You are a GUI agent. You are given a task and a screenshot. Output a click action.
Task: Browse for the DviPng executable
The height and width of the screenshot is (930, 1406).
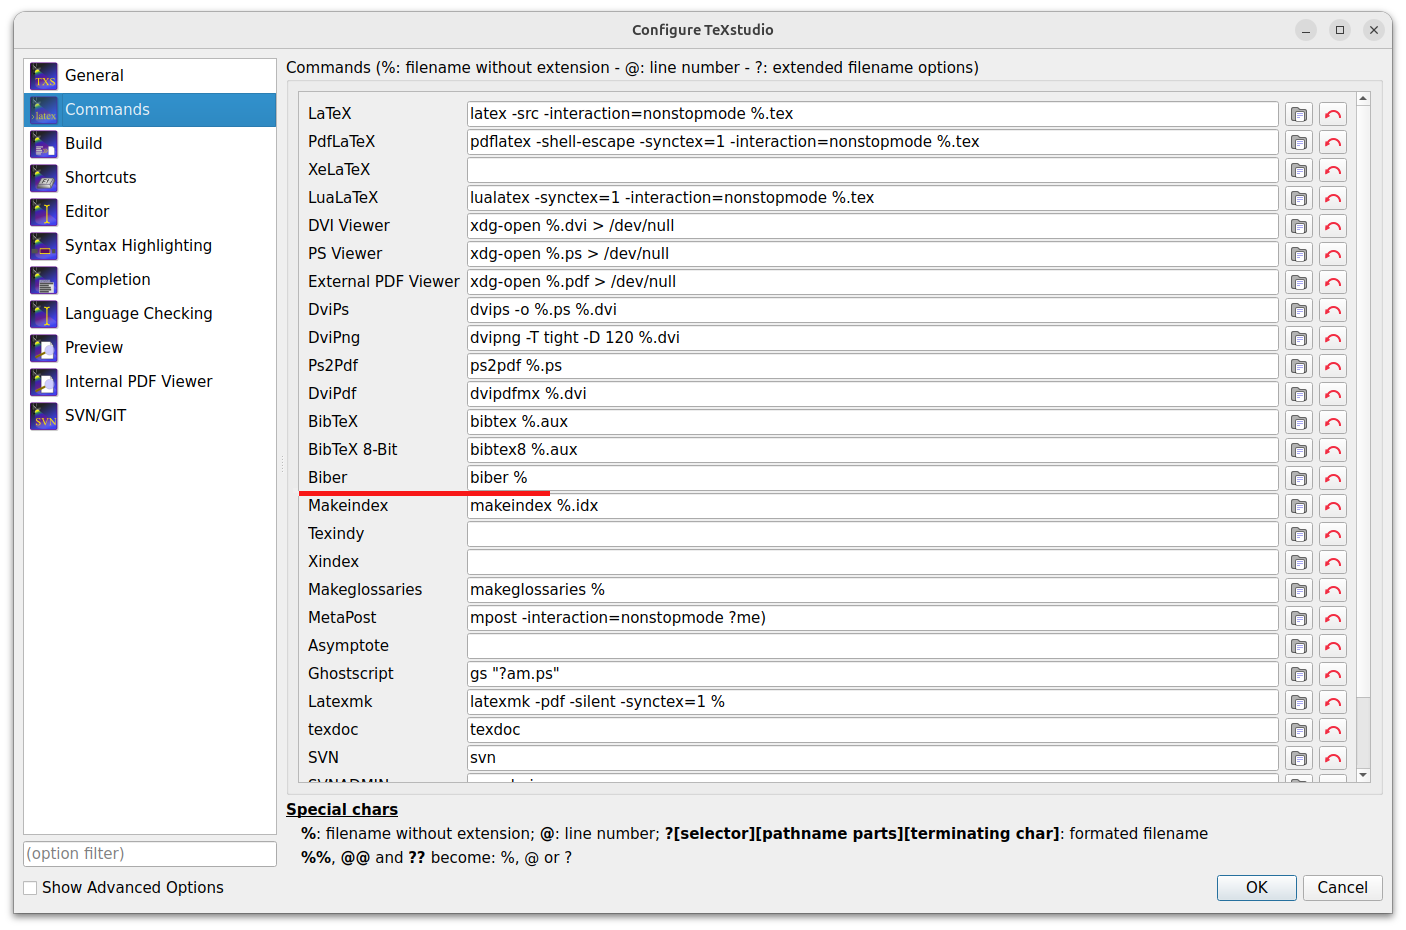1298,338
